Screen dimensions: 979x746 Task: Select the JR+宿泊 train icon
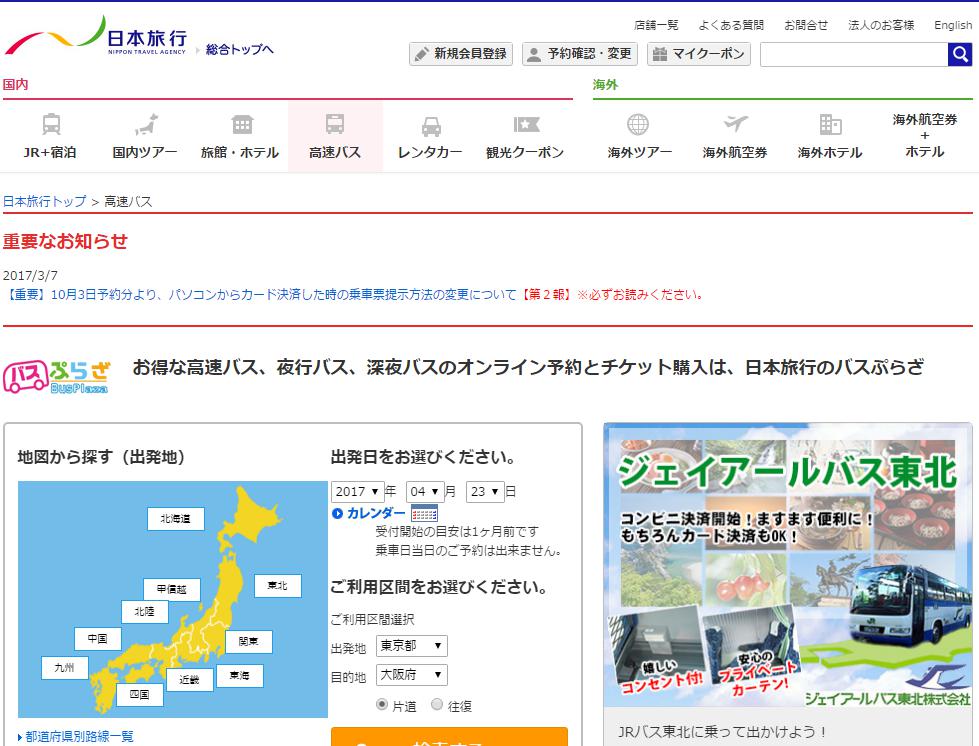pos(51,124)
